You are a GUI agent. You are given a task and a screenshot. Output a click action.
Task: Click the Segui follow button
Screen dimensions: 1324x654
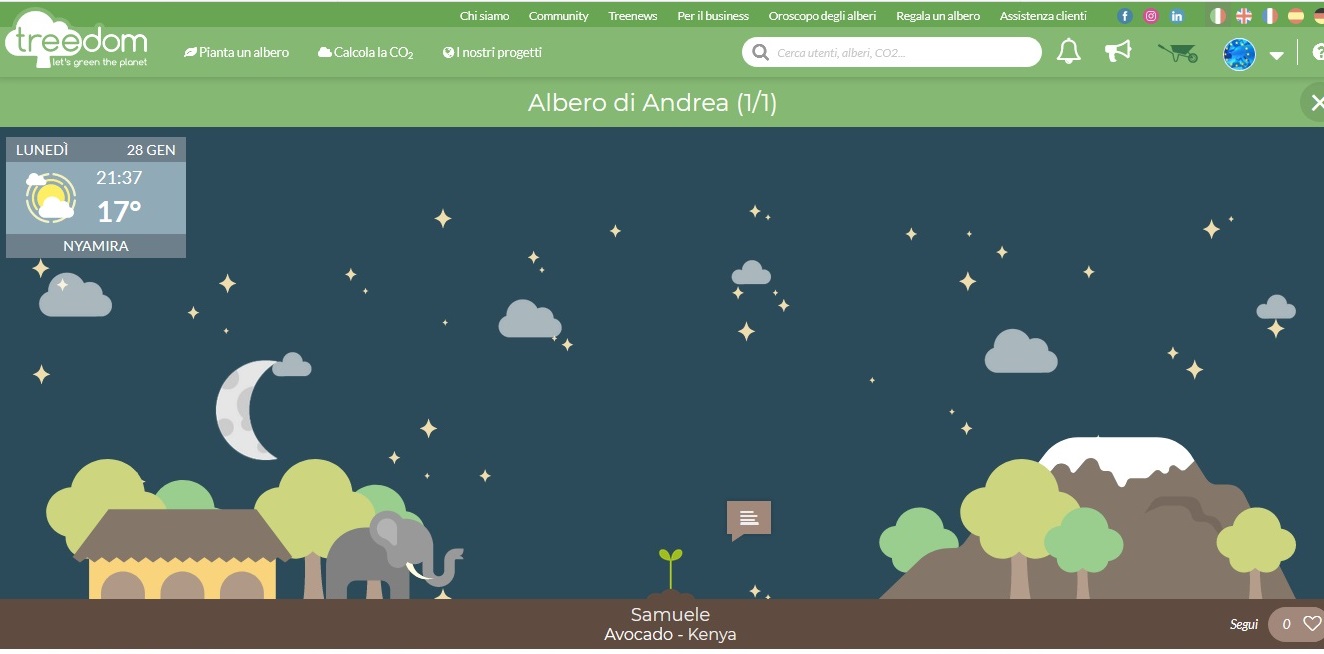[x=1244, y=624]
